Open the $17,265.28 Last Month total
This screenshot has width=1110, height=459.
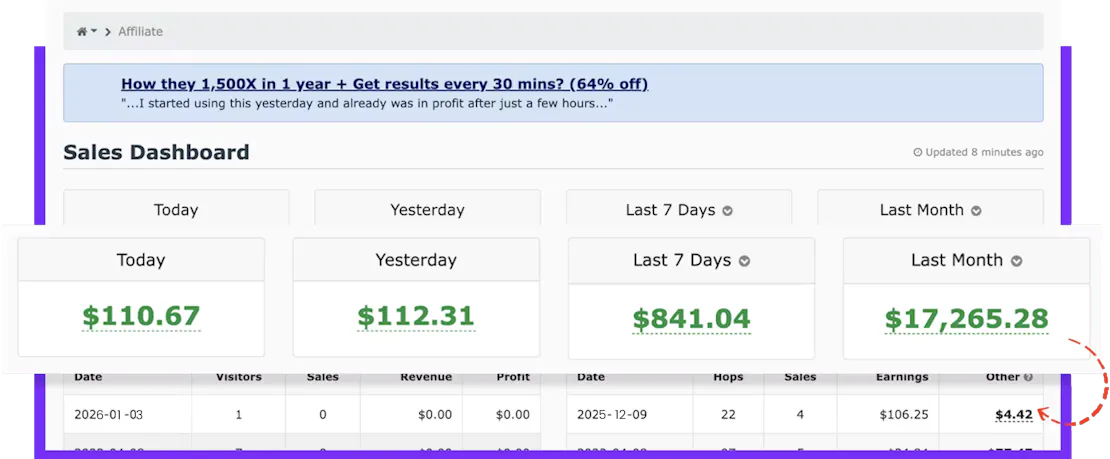tap(966, 319)
